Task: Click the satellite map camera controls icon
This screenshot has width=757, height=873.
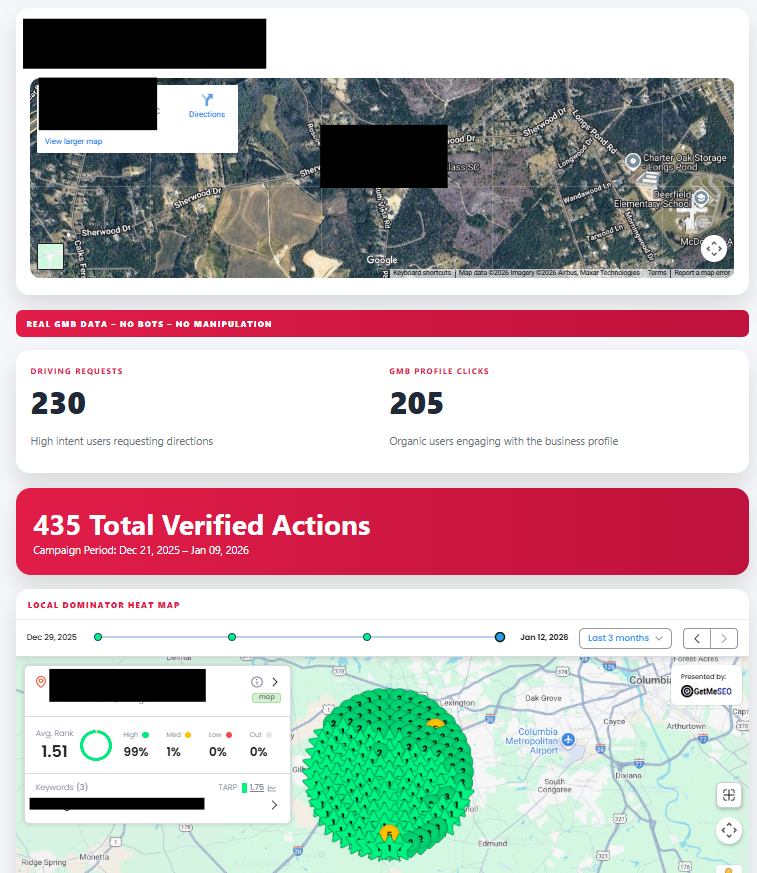Action: click(x=713, y=248)
